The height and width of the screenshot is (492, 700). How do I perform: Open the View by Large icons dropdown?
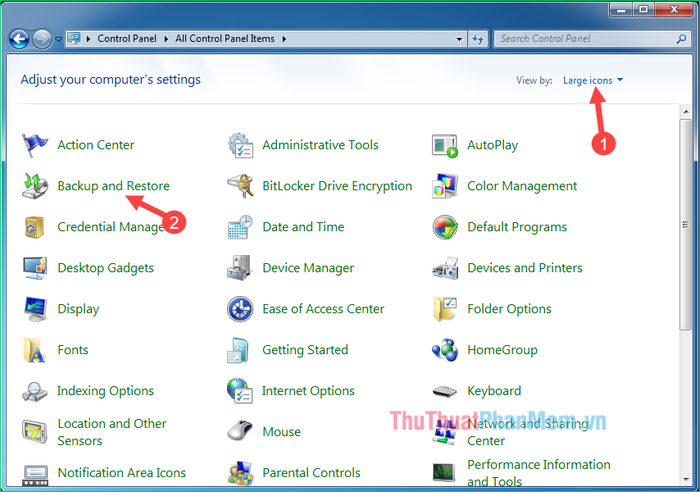pyautogui.click(x=592, y=80)
